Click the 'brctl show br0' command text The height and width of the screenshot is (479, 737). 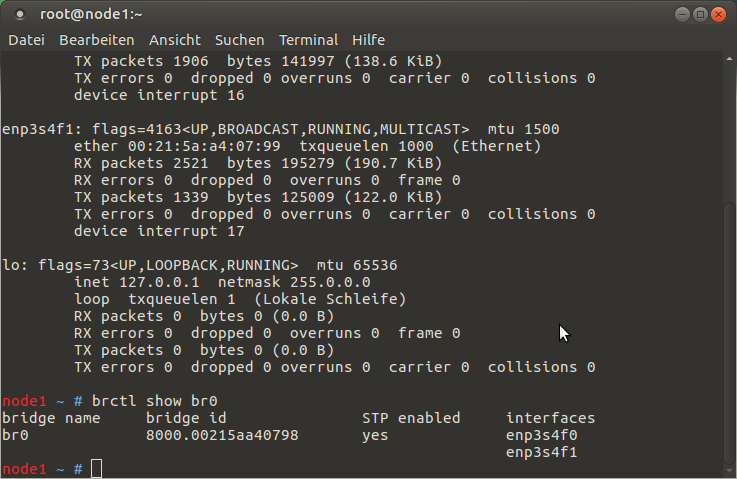pos(155,401)
